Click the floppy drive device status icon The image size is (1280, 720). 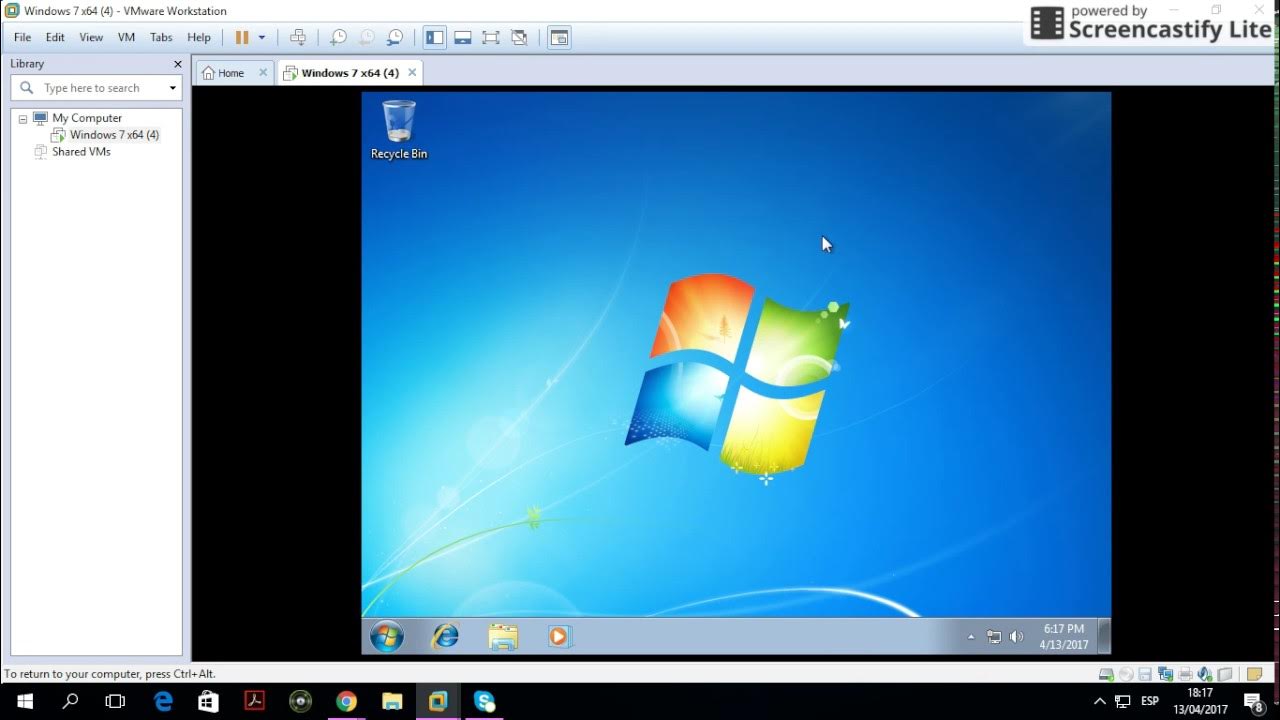pos(1146,674)
